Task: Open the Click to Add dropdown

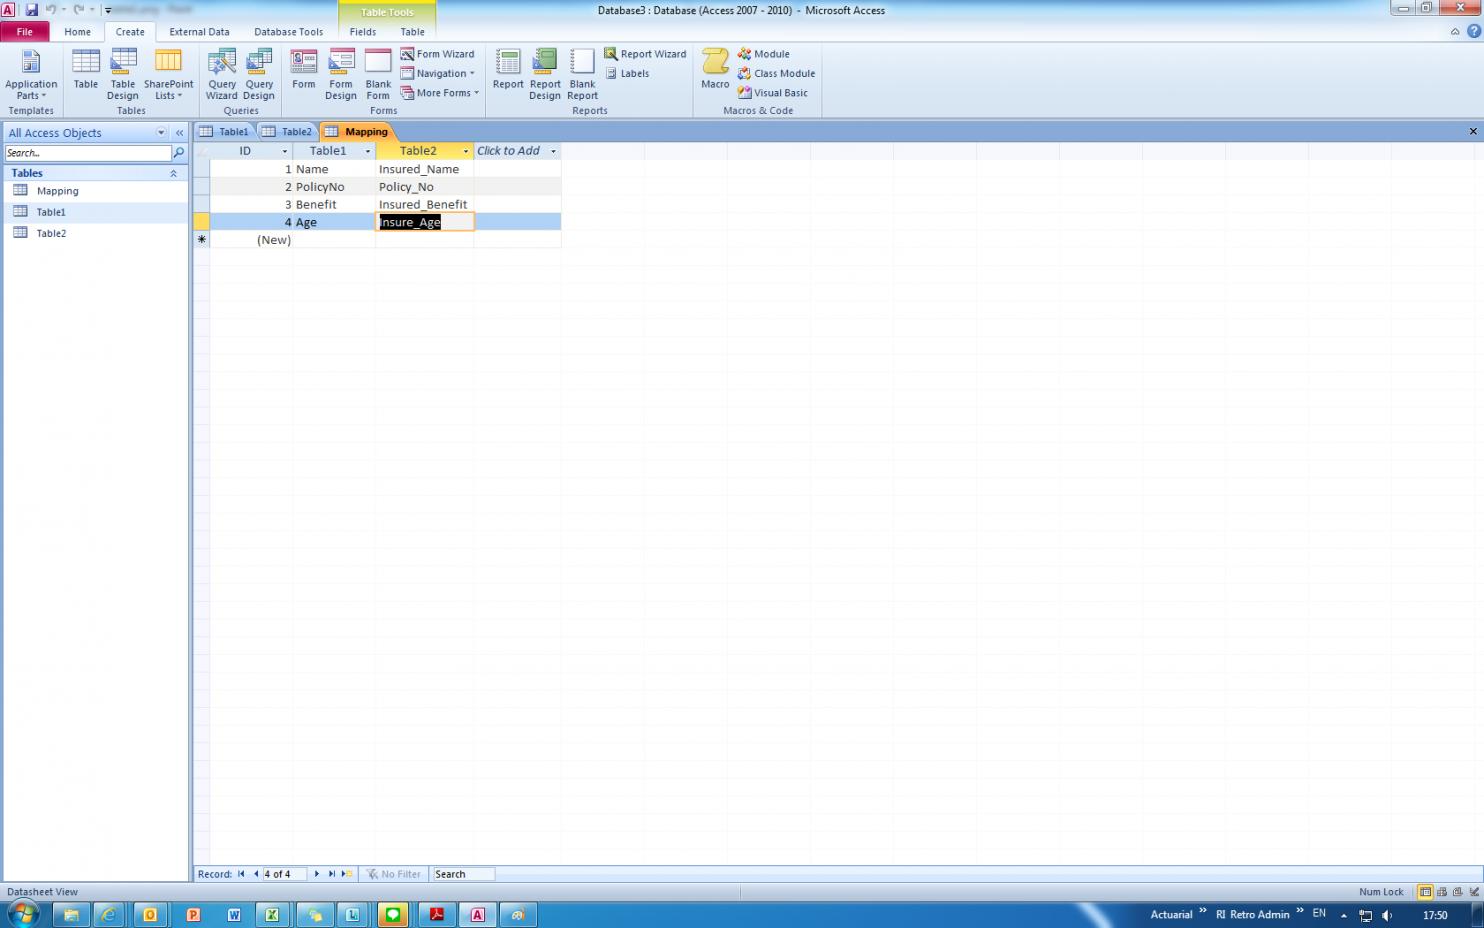Action: coord(553,151)
